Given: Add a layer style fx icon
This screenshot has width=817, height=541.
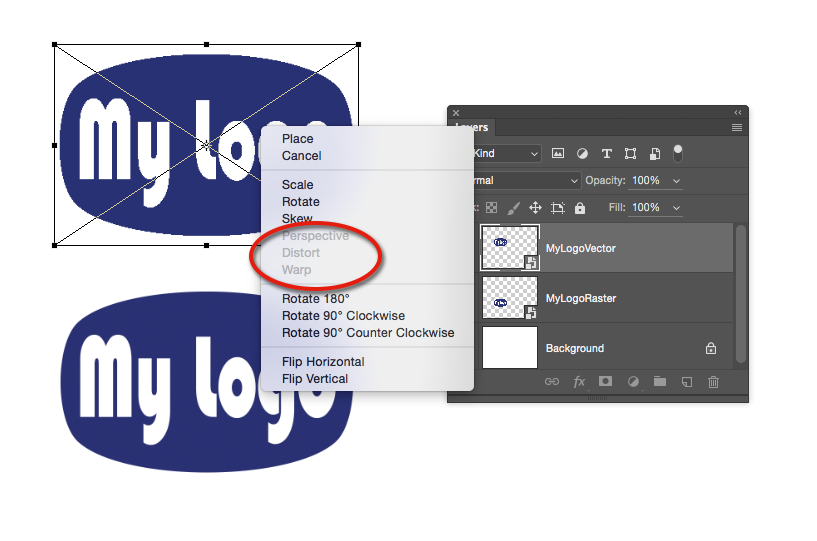Looking at the screenshot, I should [x=579, y=382].
